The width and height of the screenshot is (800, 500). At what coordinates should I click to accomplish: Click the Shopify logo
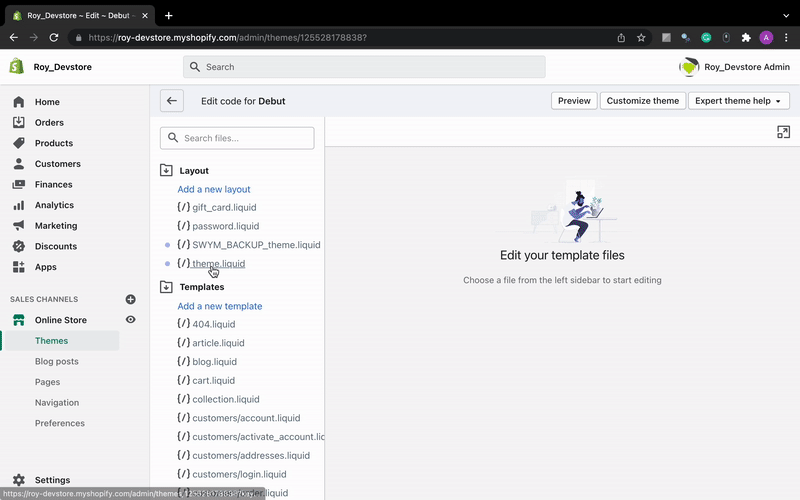(x=17, y=66)
